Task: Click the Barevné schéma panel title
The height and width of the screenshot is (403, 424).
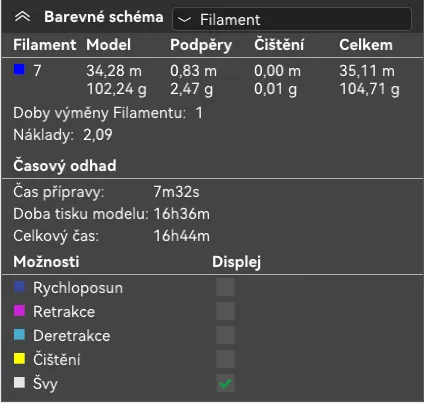Action: pyautogui.click(x=104, y=17)
